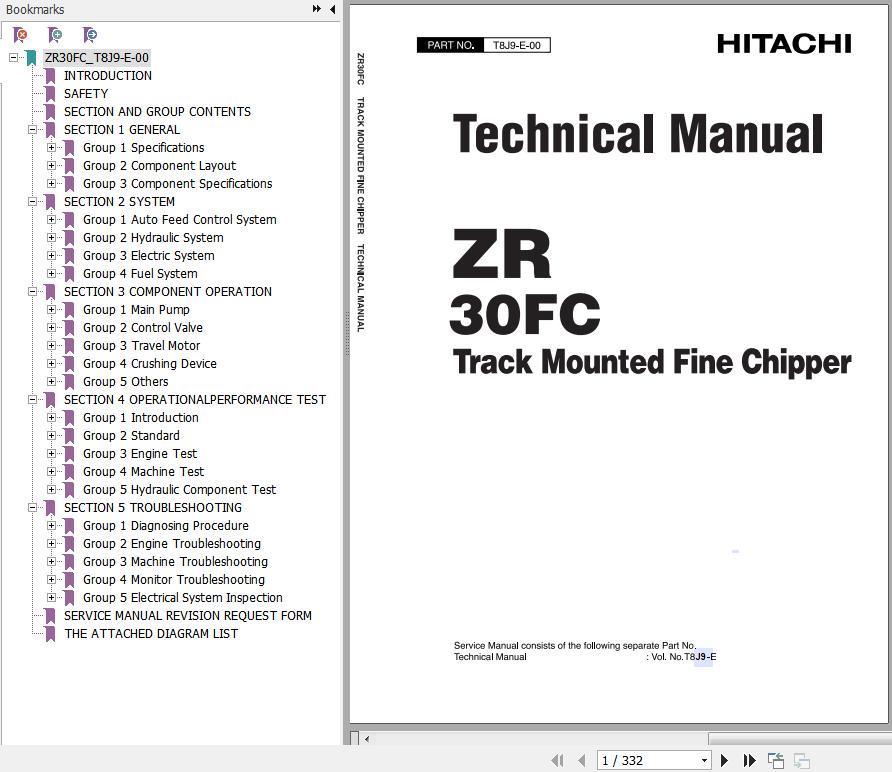Open Group 5 Others bookmark
Viewport: 892px width, 772px height.
[x=126, y=382]
